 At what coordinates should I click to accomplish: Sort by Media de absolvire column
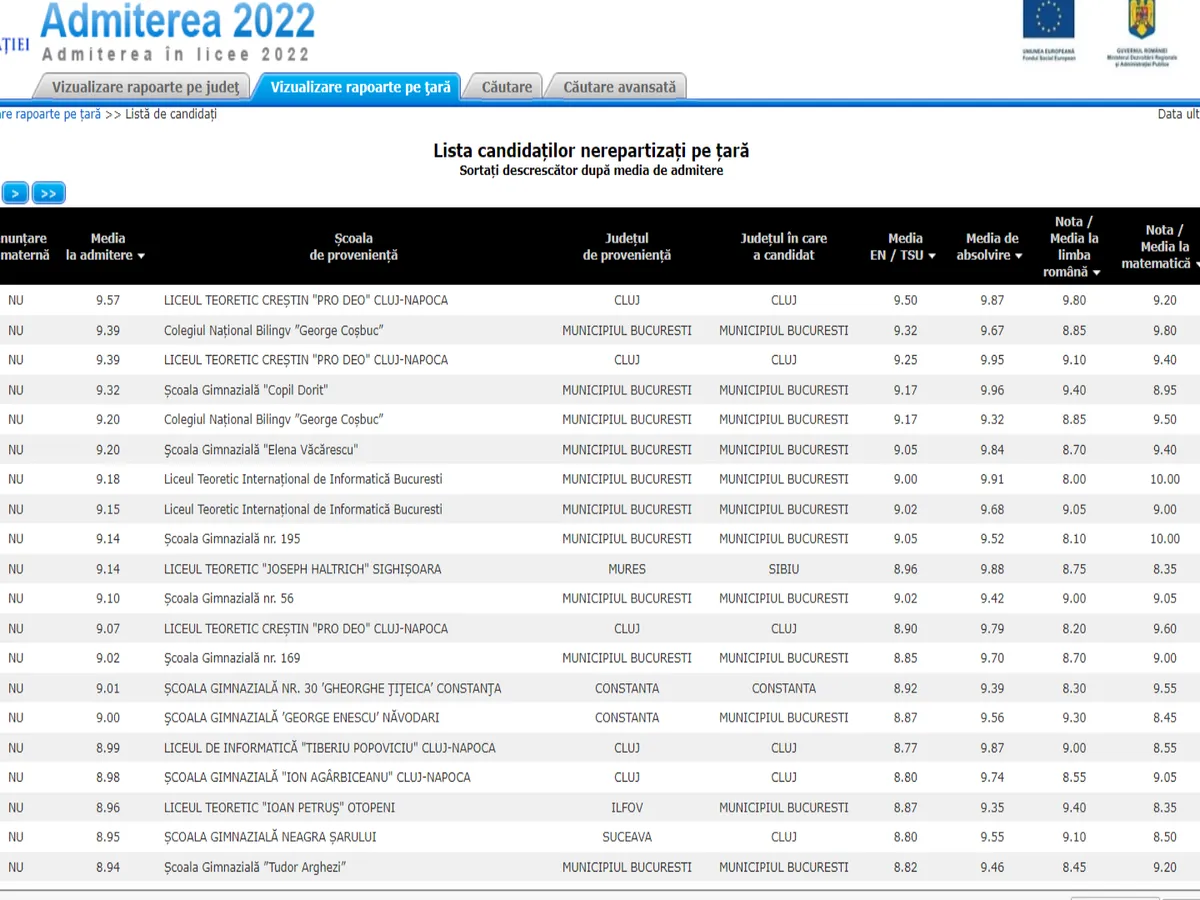tap(991, 247)
